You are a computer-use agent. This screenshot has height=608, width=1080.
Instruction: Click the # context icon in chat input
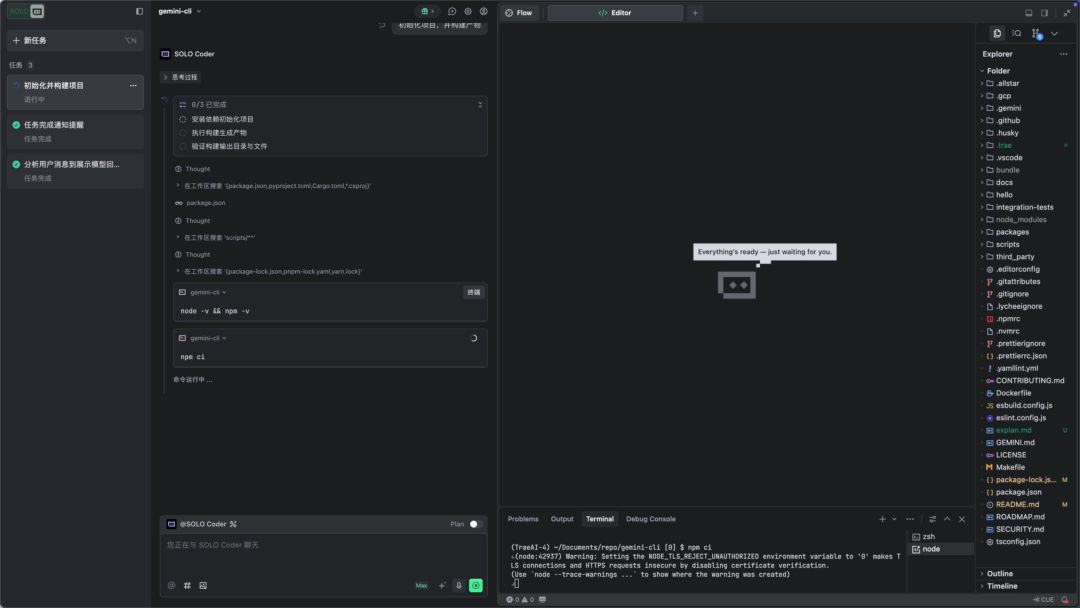point(187,585)
